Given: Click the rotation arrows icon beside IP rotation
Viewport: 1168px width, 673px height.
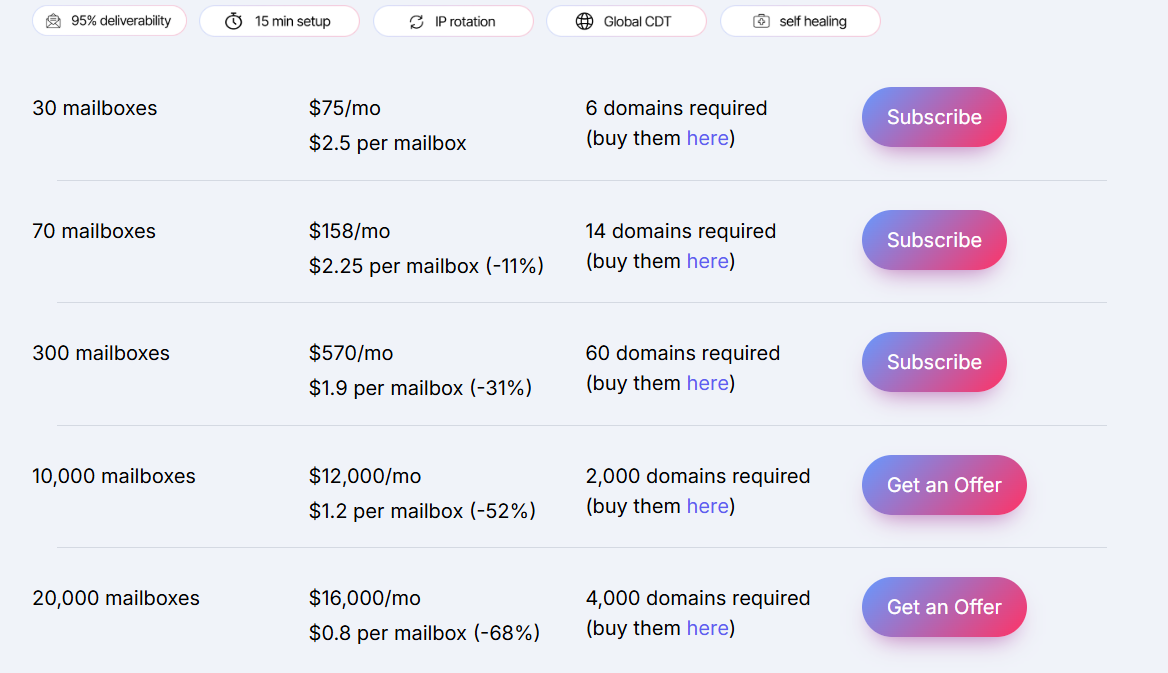Looking at the screenshot, I should pos(416,20).
